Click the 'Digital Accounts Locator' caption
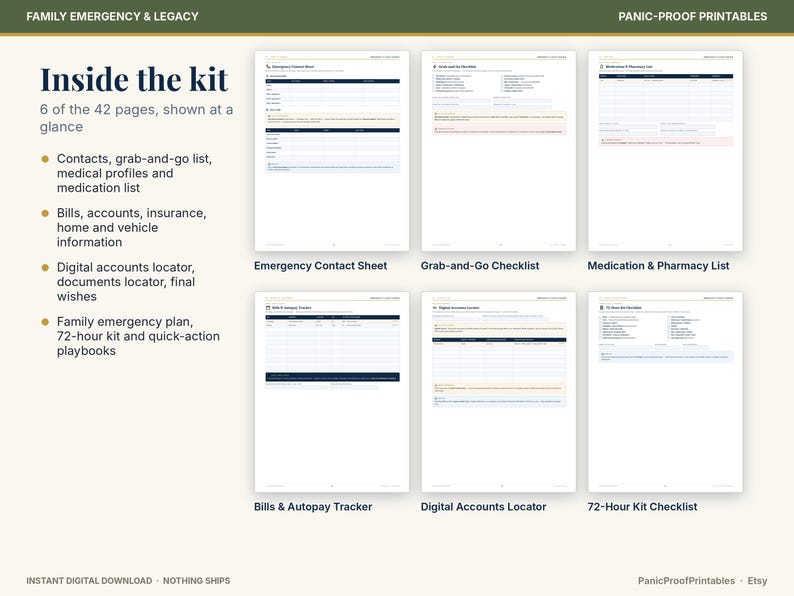This screenshot has height=596, width=794. coord(484,507)
